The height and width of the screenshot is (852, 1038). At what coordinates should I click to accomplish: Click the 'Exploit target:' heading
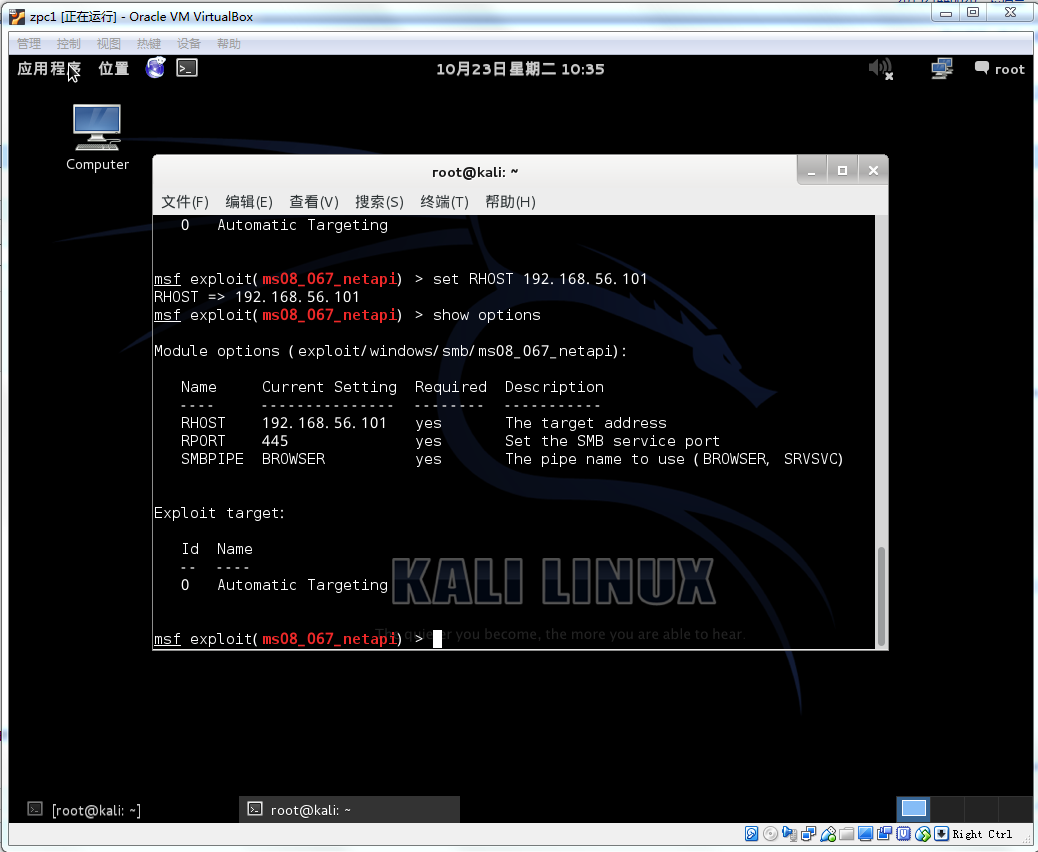click(219, 513)
